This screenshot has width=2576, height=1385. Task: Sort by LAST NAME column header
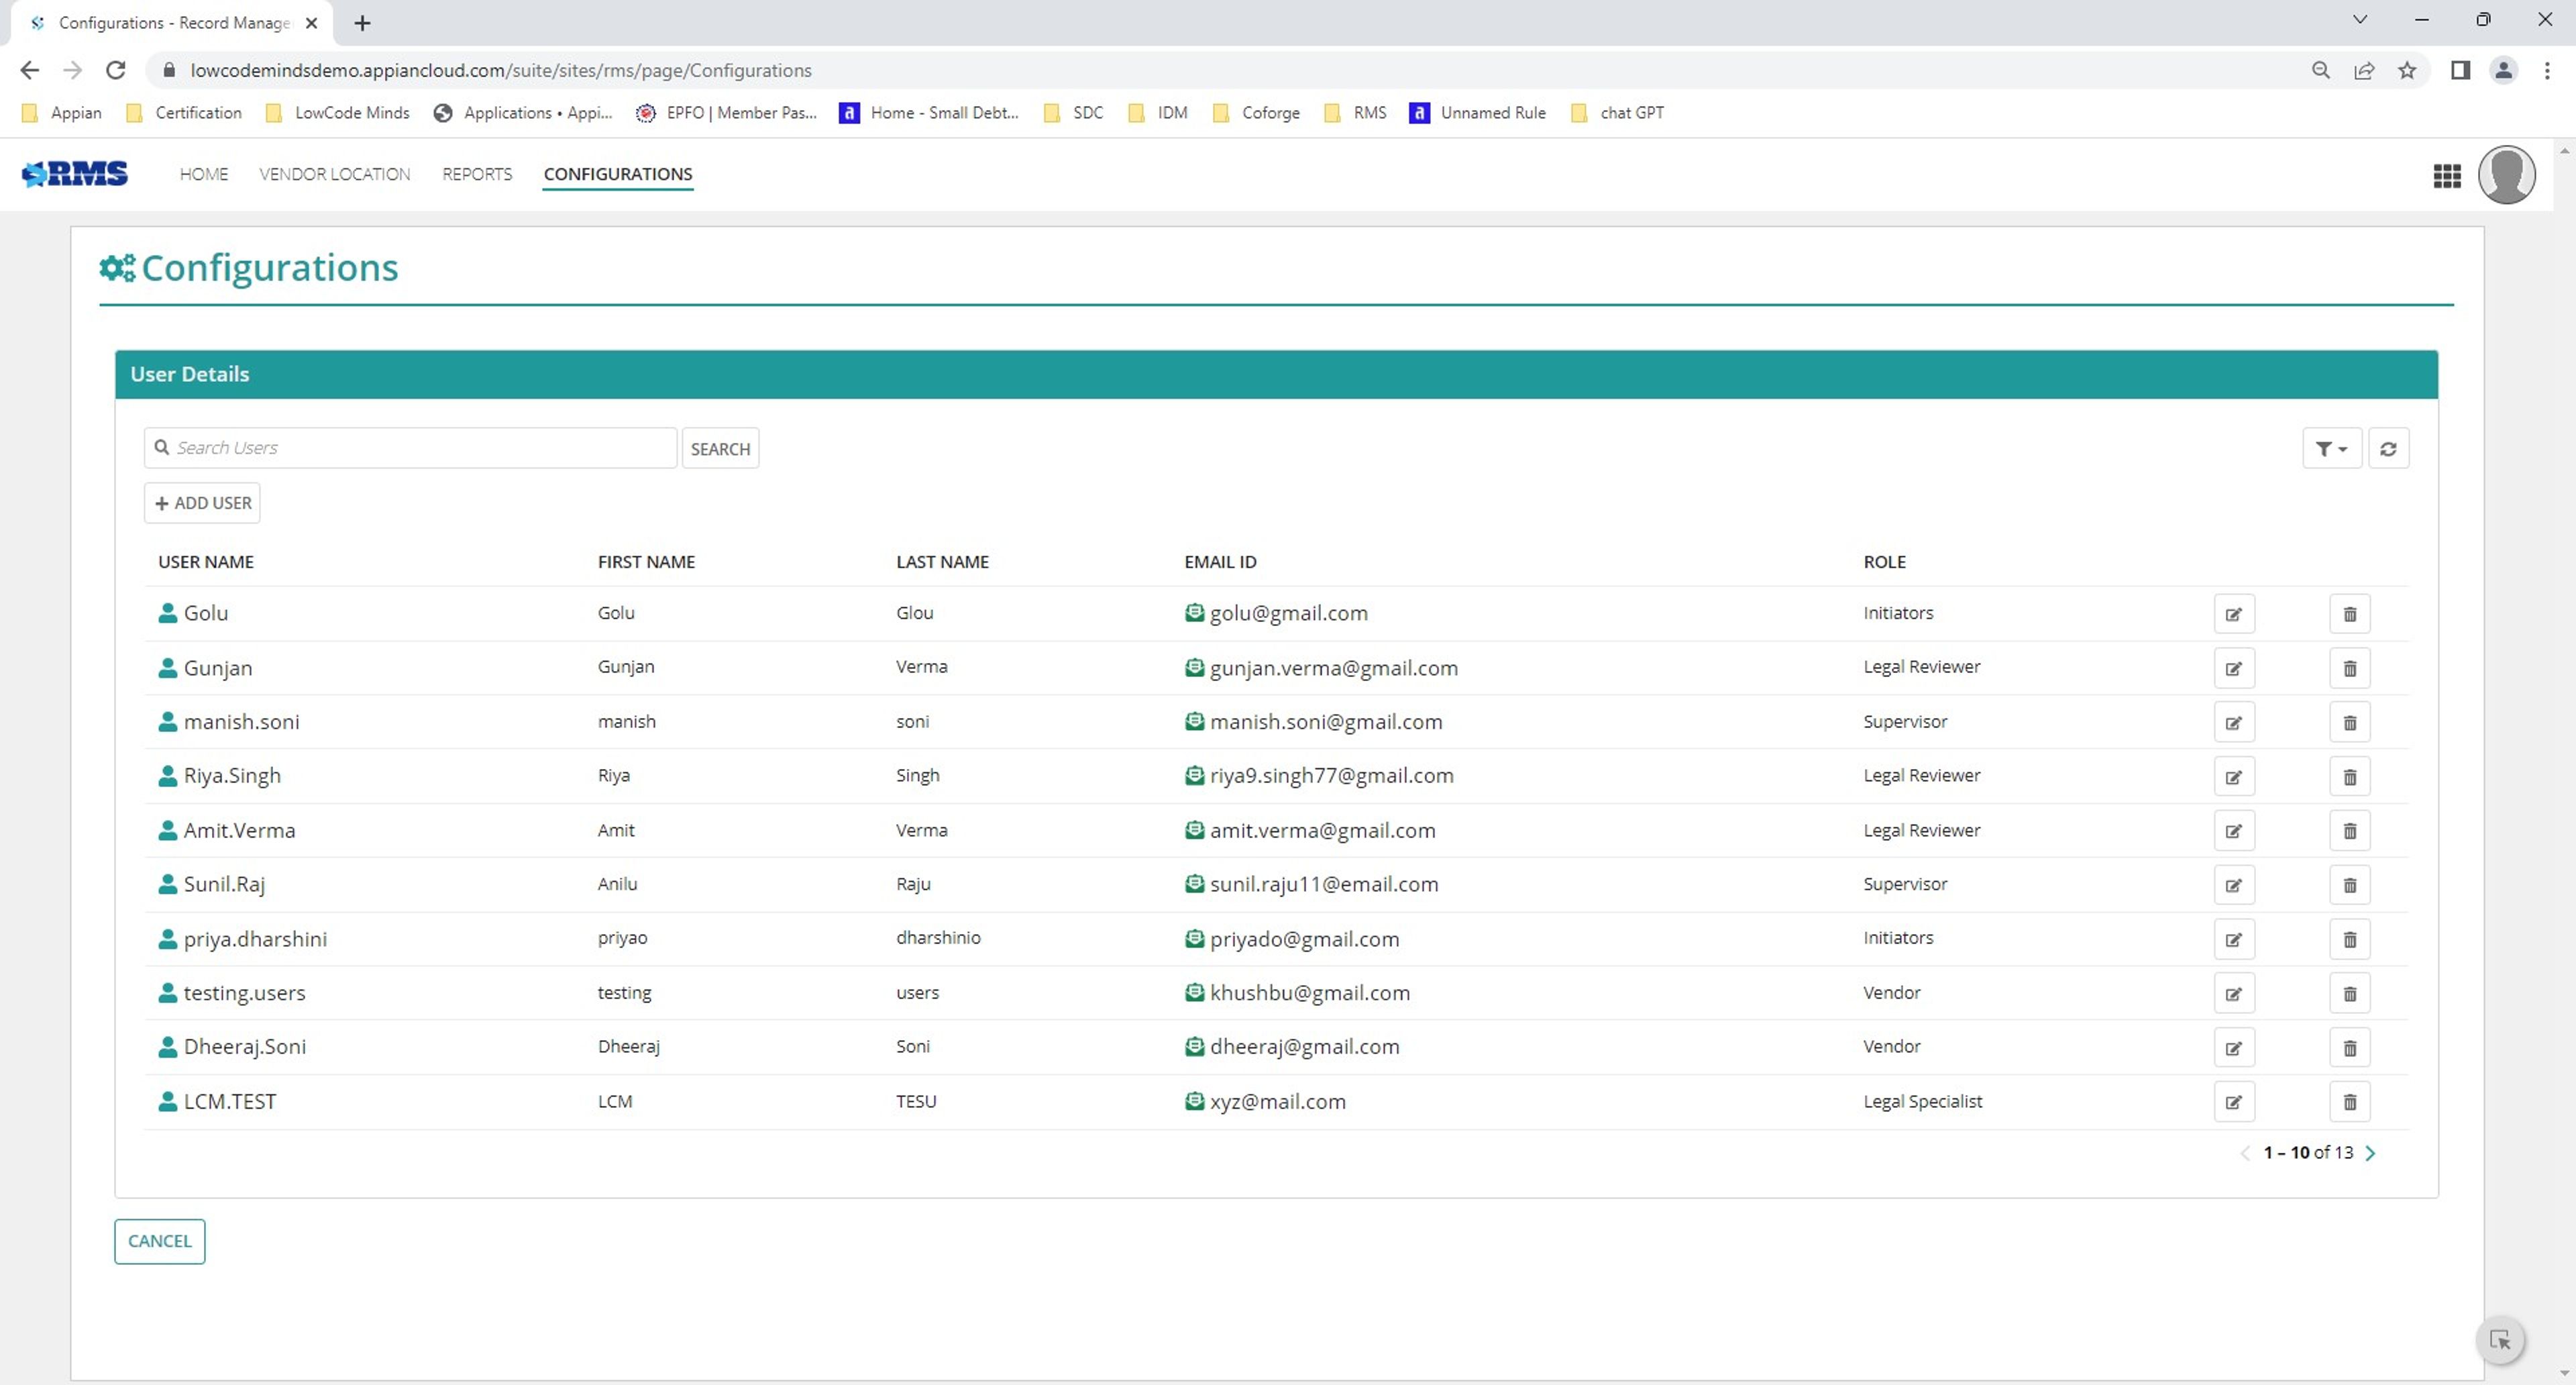coord(942,562)
